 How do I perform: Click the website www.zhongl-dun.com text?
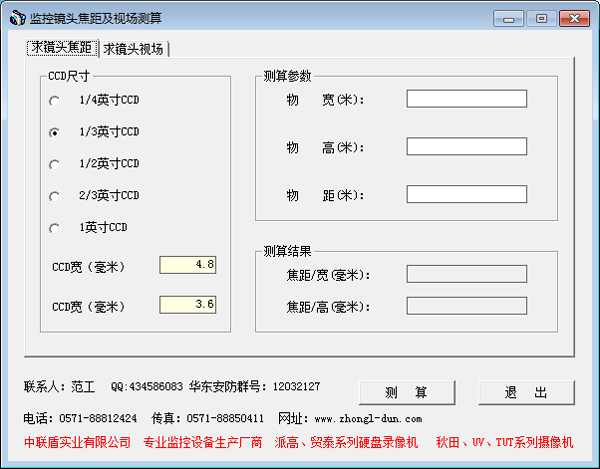(x=368, y=419)
